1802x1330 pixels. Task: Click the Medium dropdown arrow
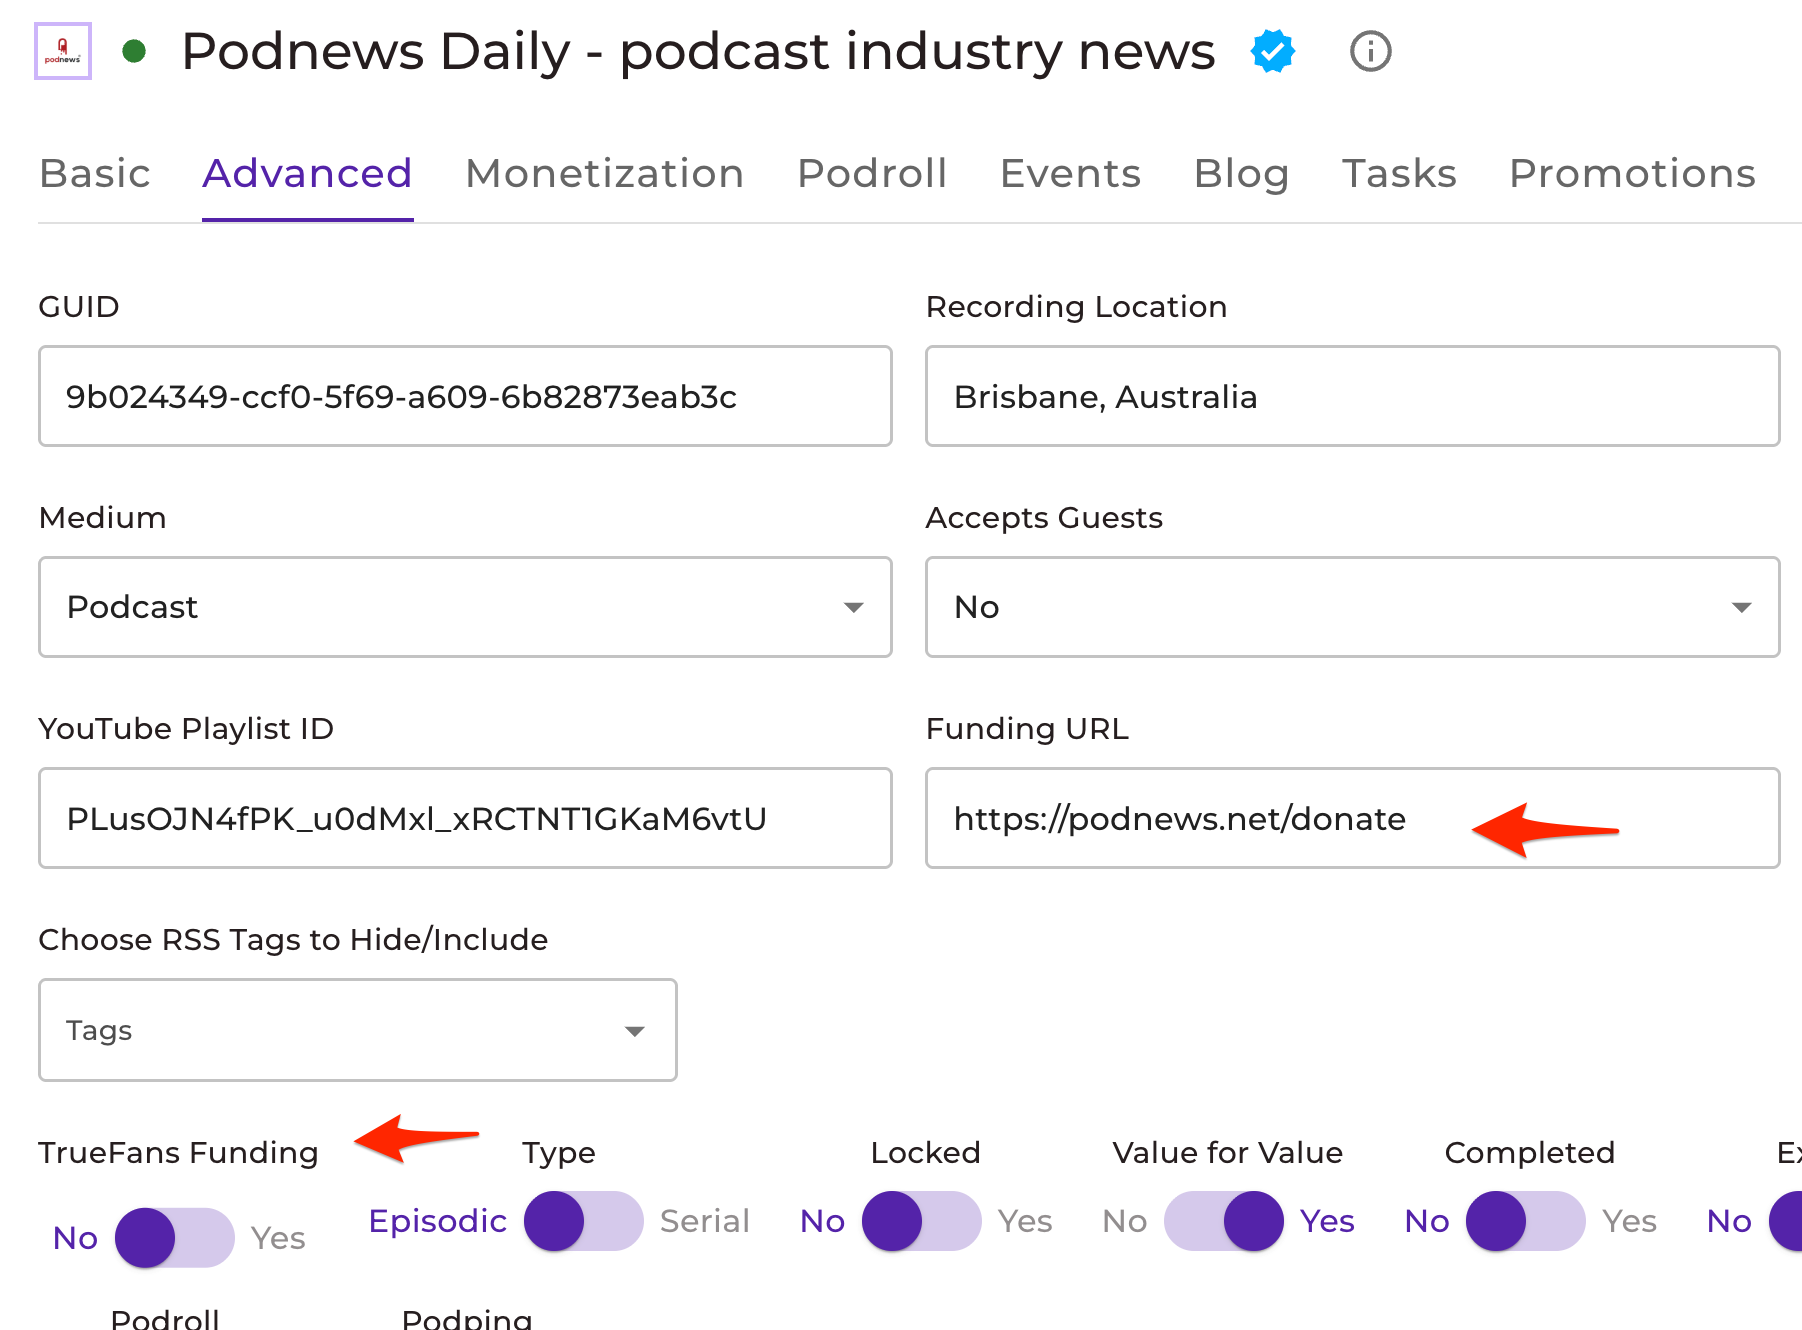(853, 607)
